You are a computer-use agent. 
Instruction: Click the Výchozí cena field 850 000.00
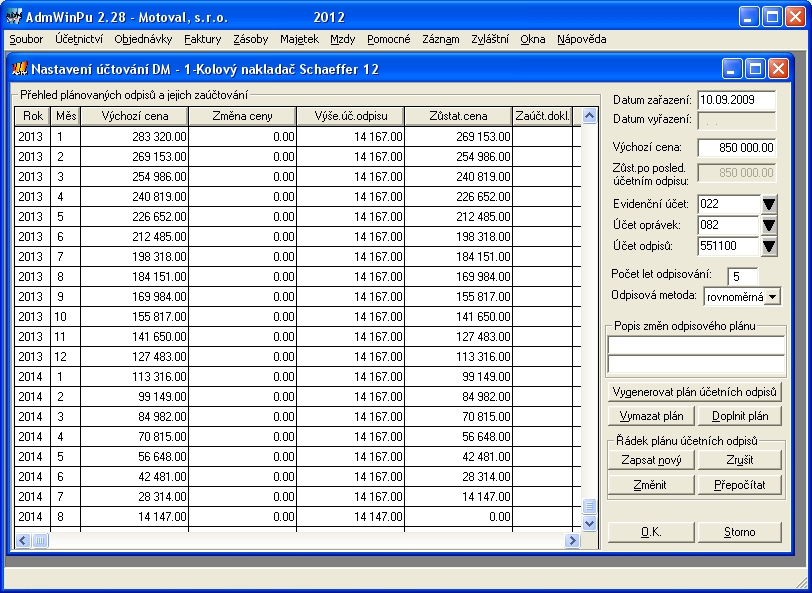[737, 148]
